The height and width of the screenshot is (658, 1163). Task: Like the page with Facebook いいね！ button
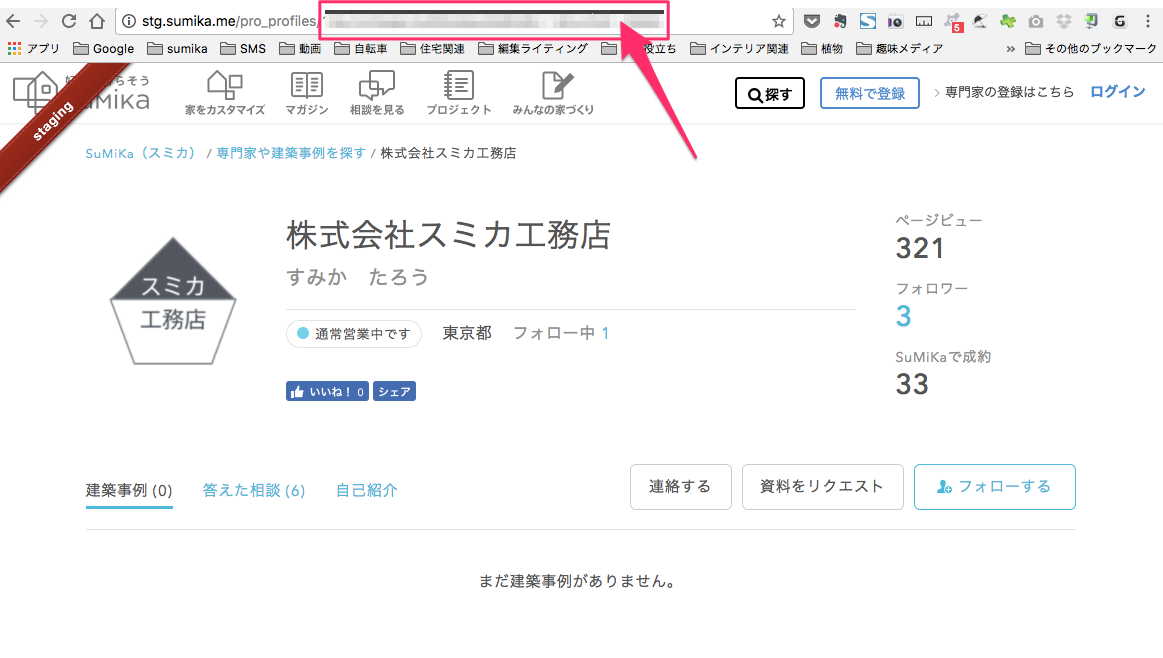[327, 392]
